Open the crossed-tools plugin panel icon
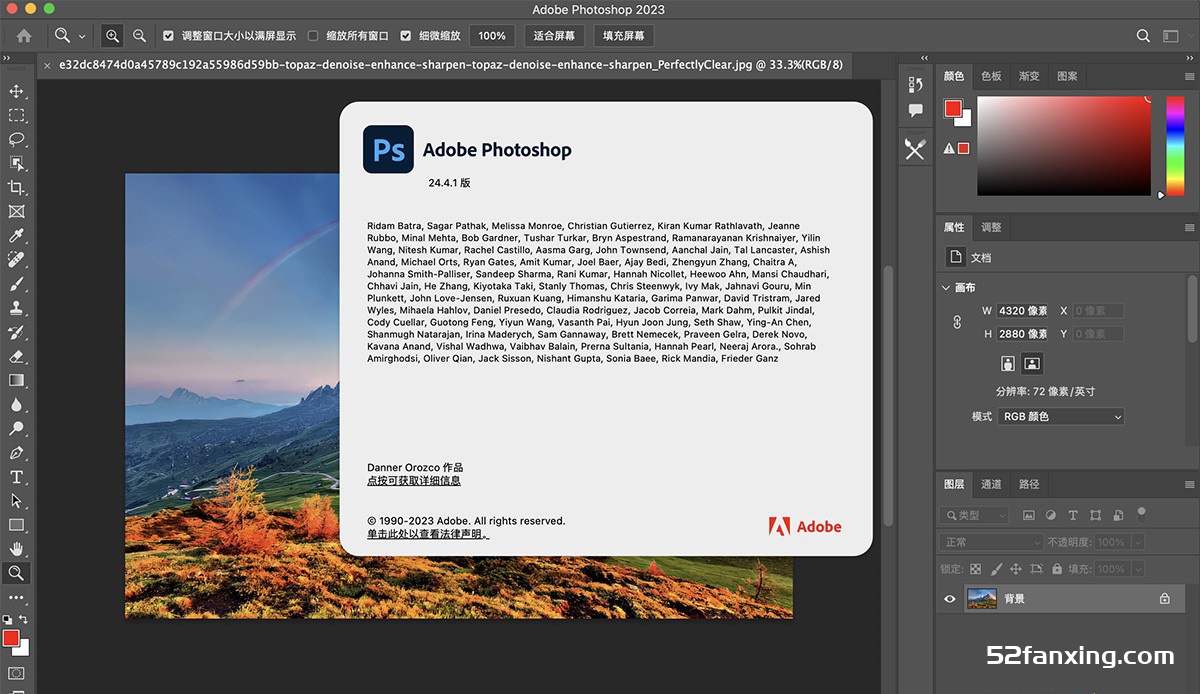The image size is (1200, 694). pyautogui.click(x=915, y=148)
